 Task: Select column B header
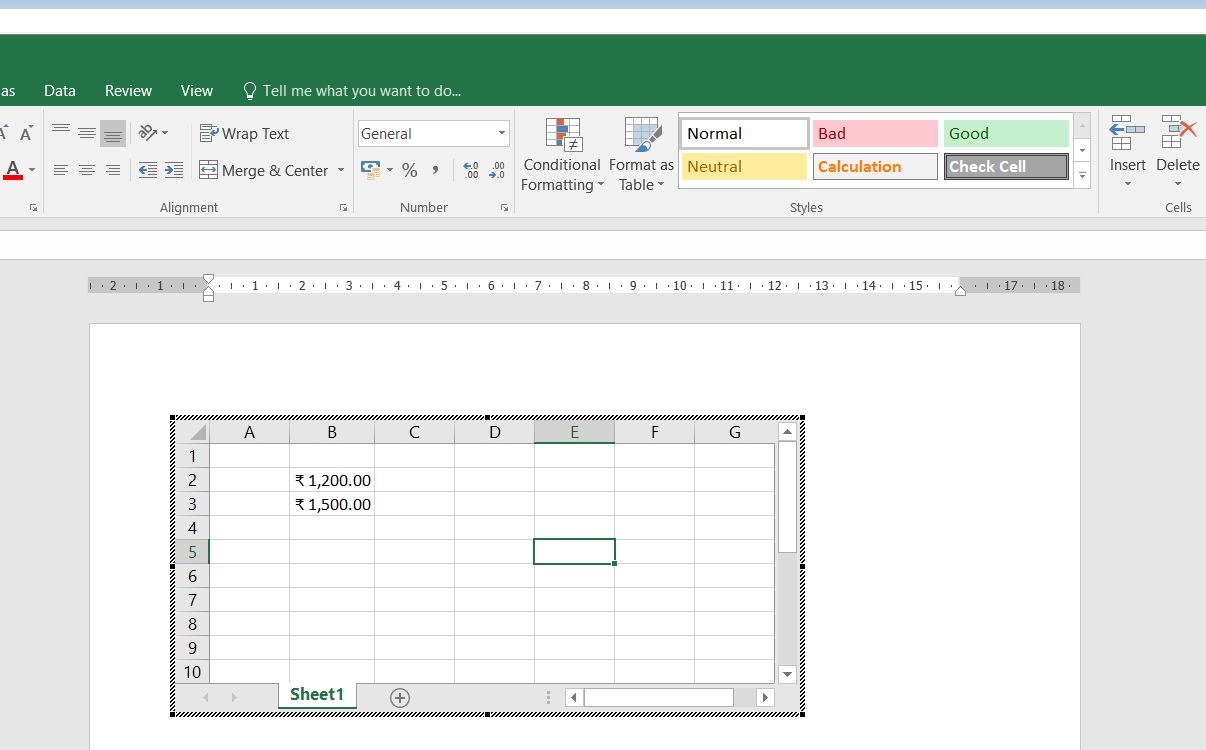tap(332, 432)
